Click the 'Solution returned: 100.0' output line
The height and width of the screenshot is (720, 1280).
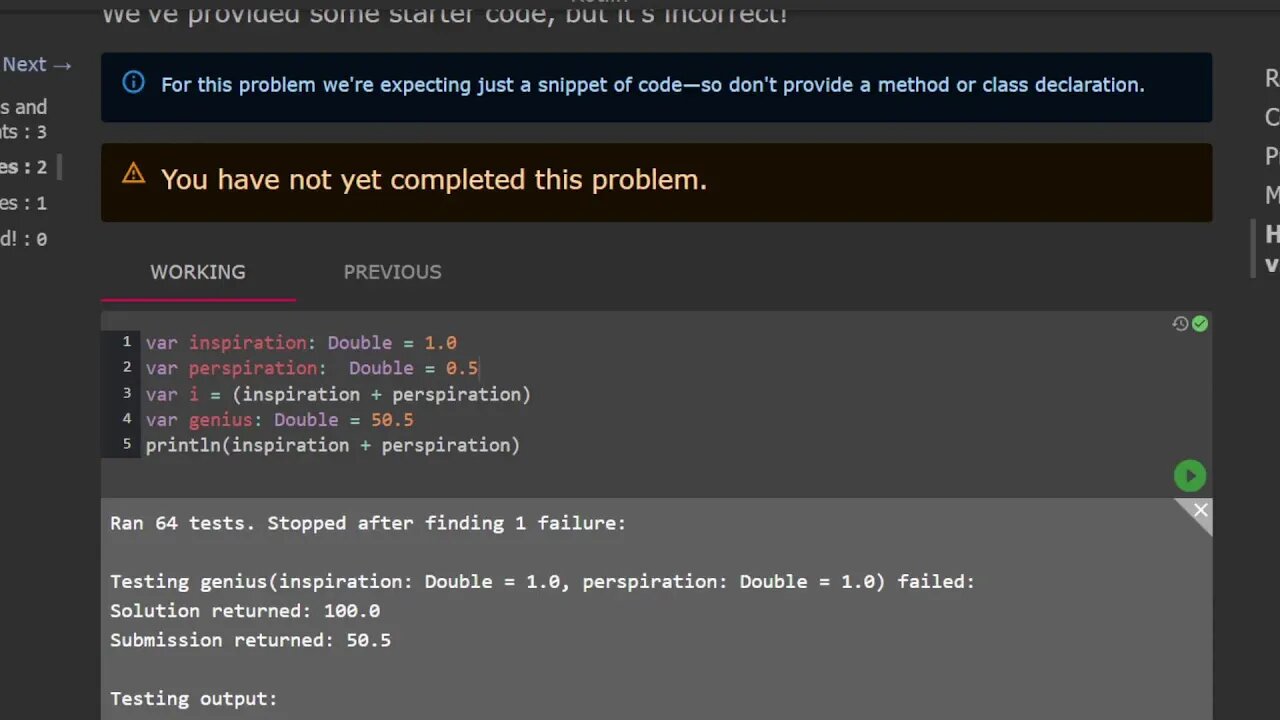coord(245,610)
